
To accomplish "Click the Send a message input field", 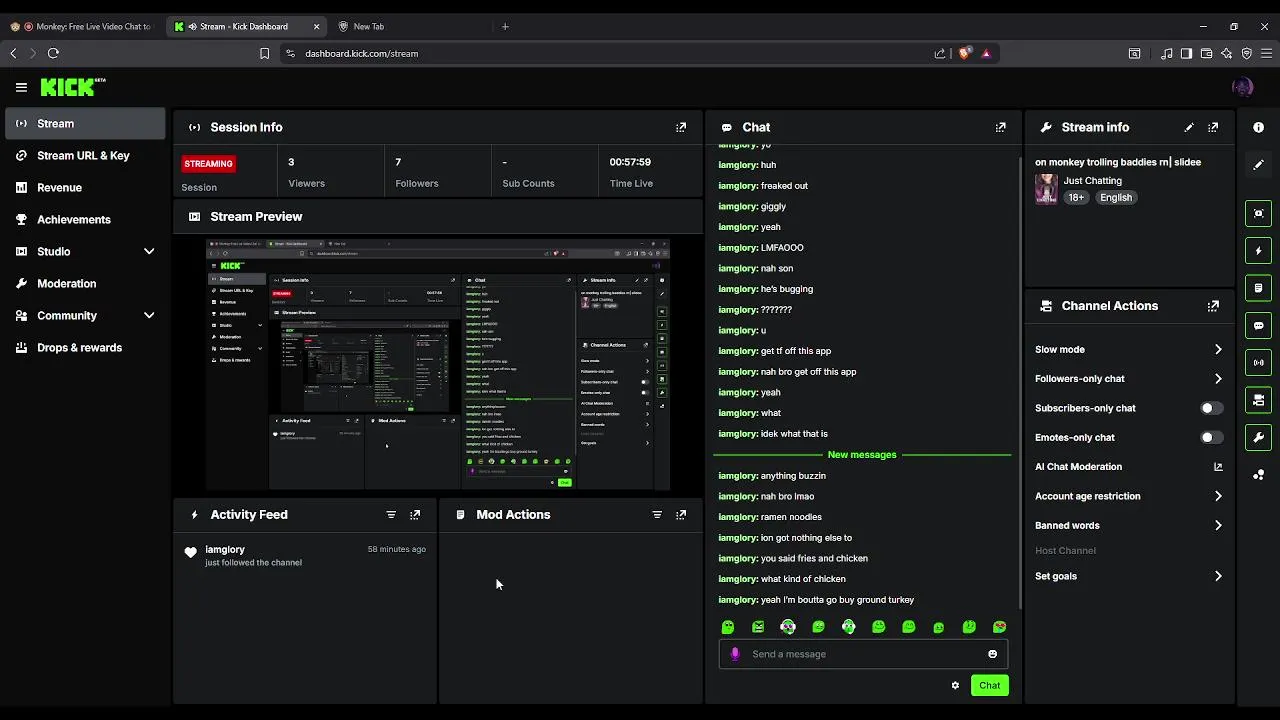I will 864,654.
